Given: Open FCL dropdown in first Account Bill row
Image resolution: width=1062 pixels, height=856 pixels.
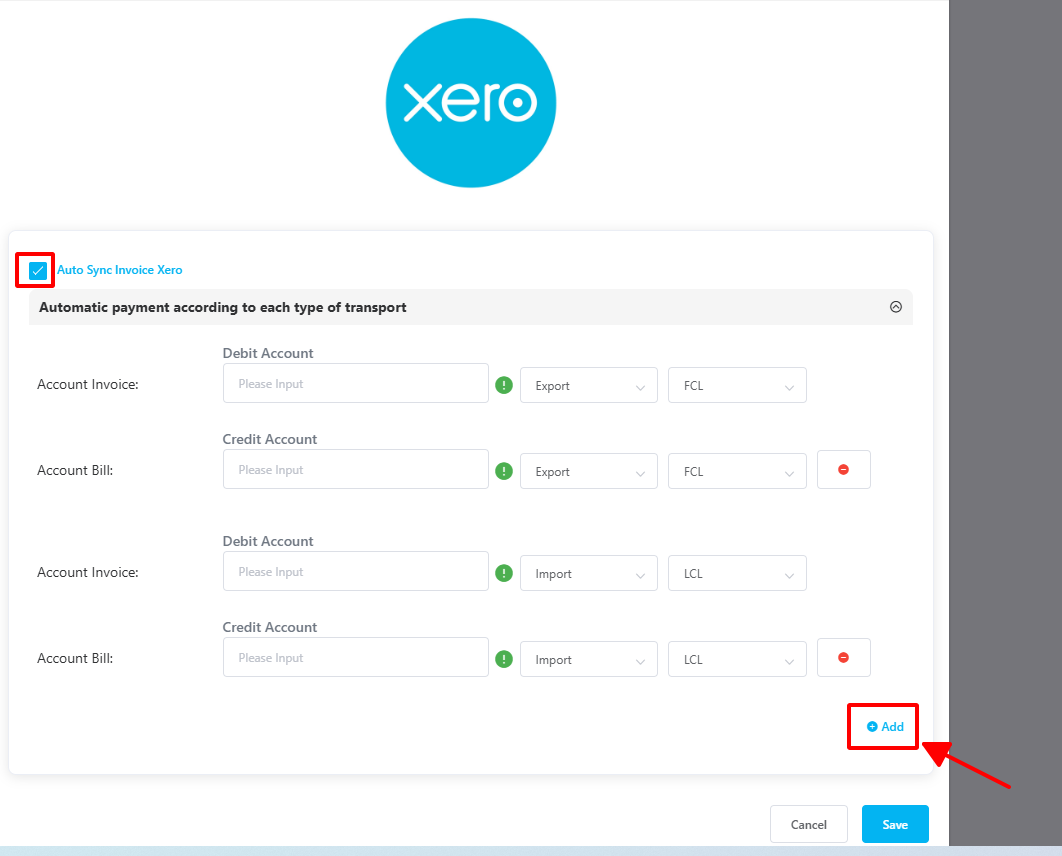Looking at the screenshot, I should (737, 471).
